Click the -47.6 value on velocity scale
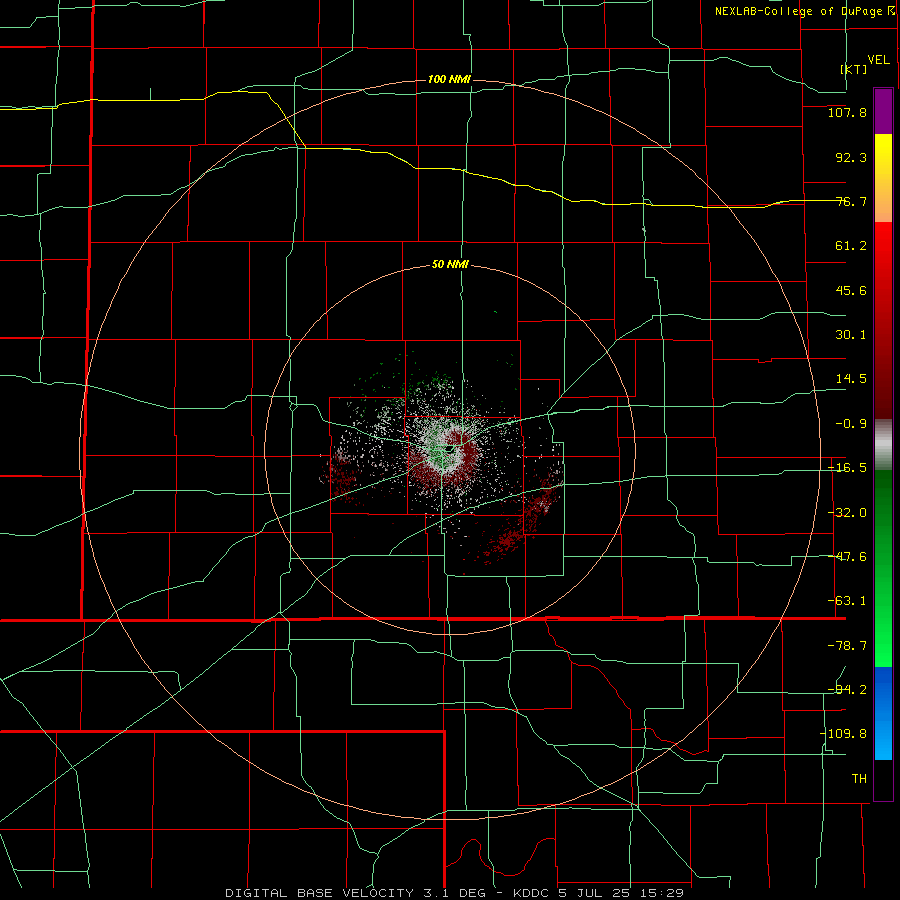Screen dimensions: 900x900 pyautogui.click(x=847, y=557)
